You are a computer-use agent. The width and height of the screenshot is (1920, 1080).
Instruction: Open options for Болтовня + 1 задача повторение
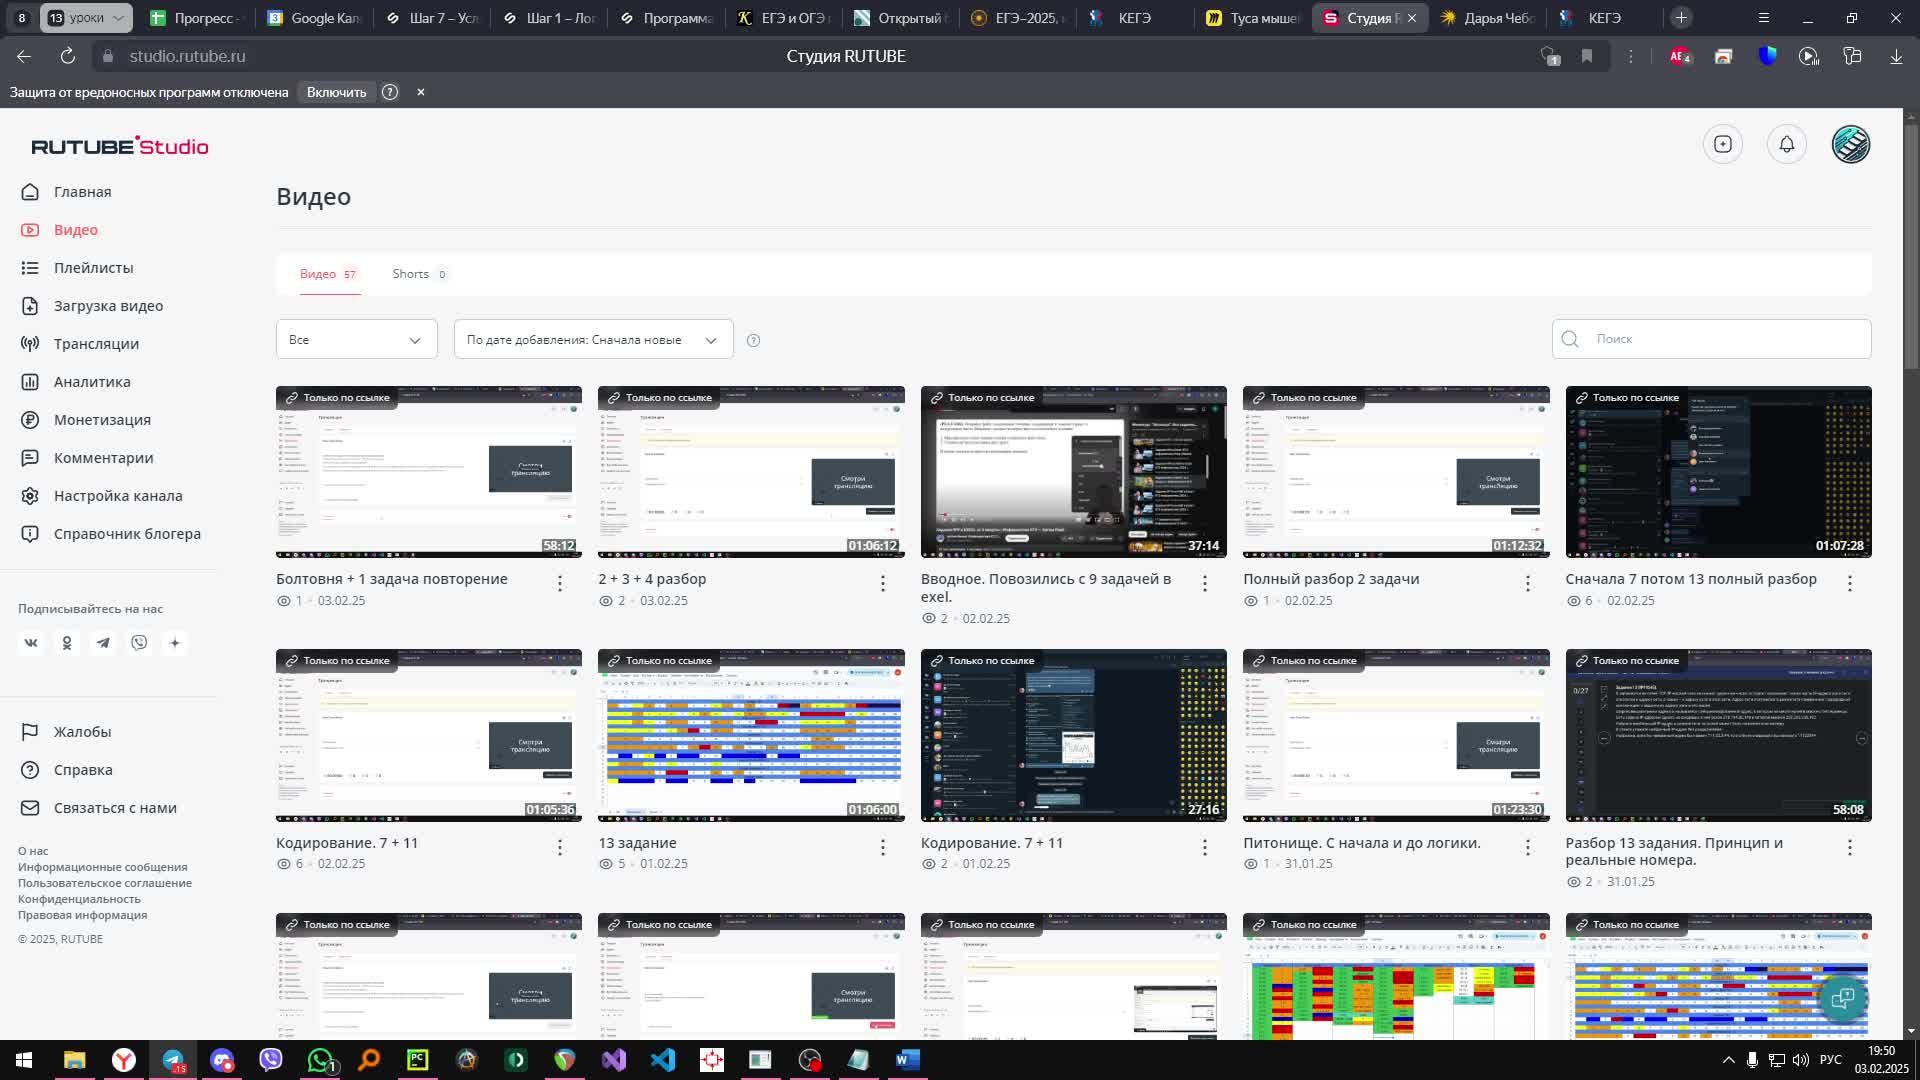point(560,583)
